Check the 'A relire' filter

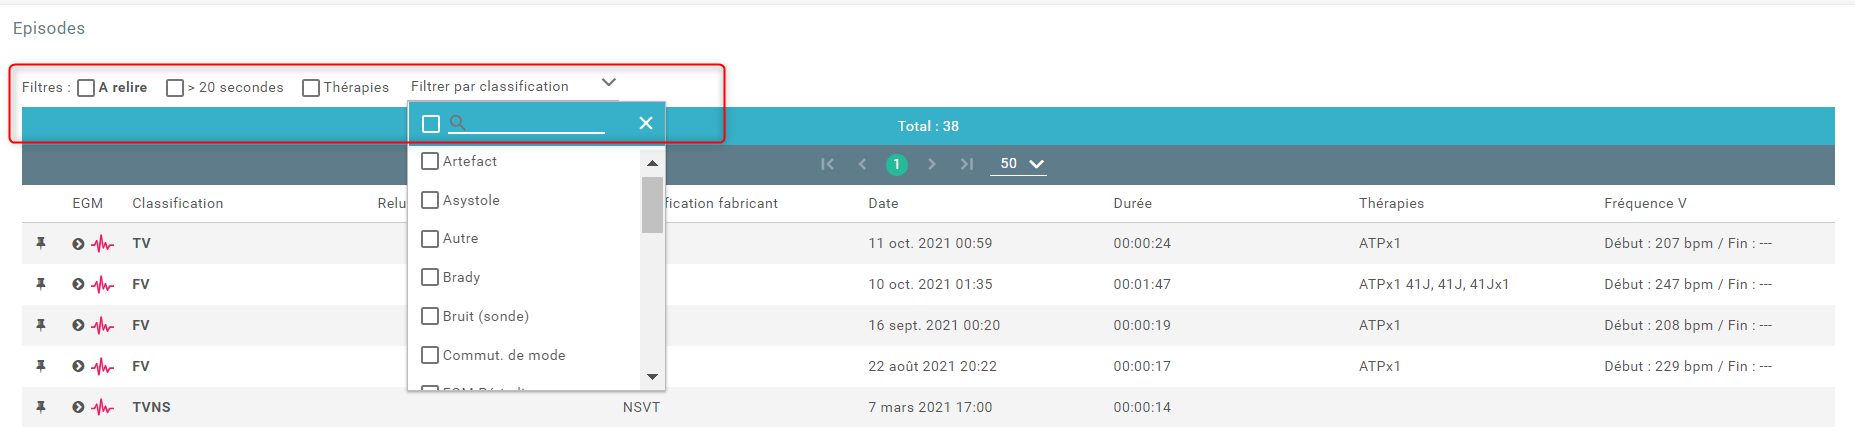[86, 88]
